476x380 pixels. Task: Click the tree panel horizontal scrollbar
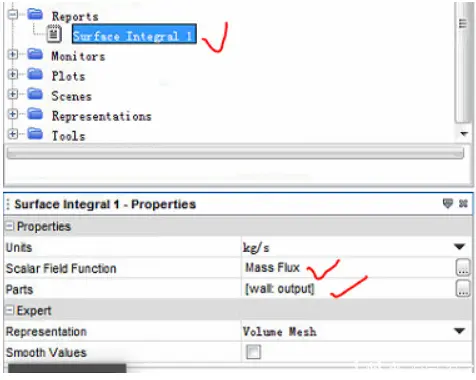click(235, 153)
